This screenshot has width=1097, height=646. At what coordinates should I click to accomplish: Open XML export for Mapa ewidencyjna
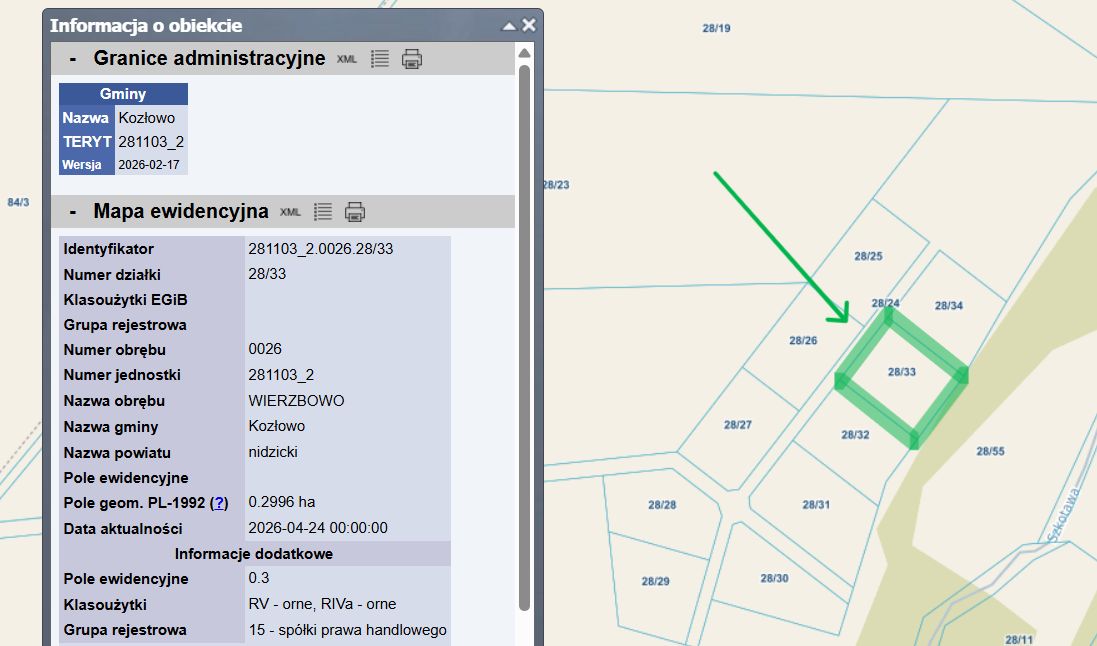click(292, 212)
